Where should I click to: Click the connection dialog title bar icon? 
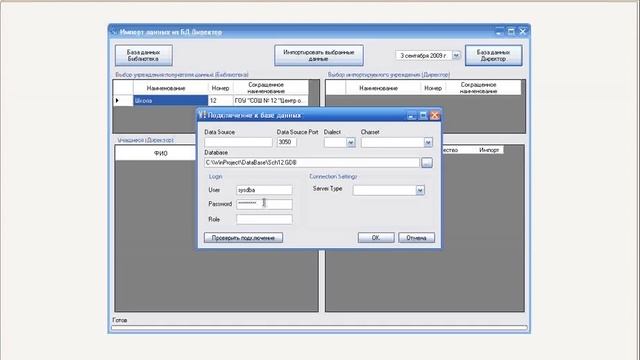point(202,115)
